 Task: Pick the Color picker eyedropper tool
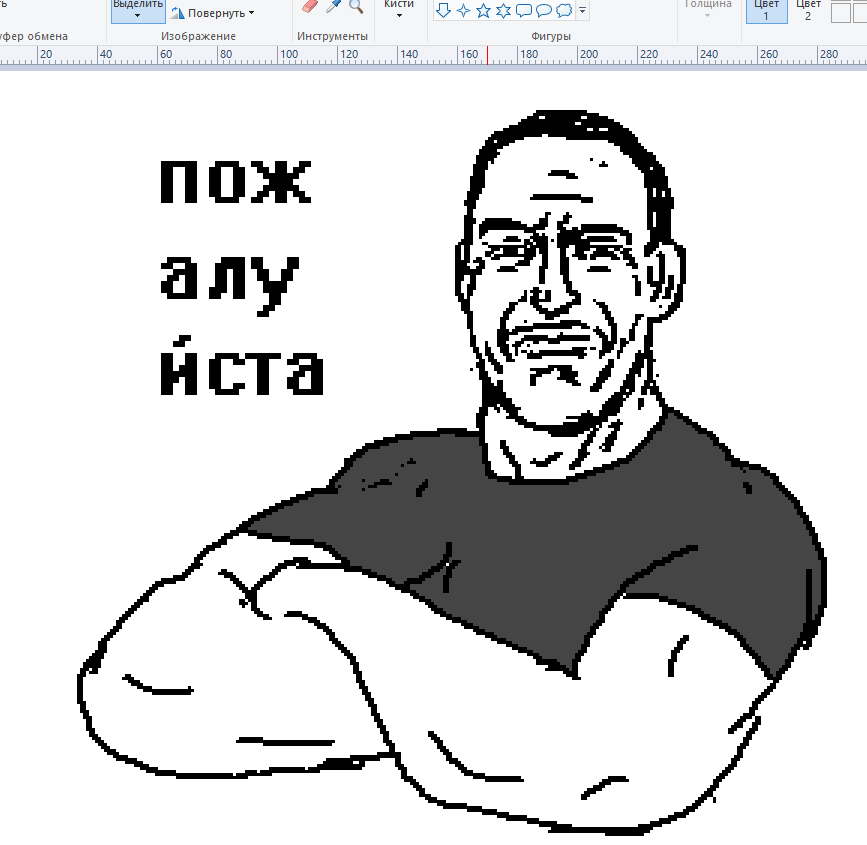(x=333, y=6)
